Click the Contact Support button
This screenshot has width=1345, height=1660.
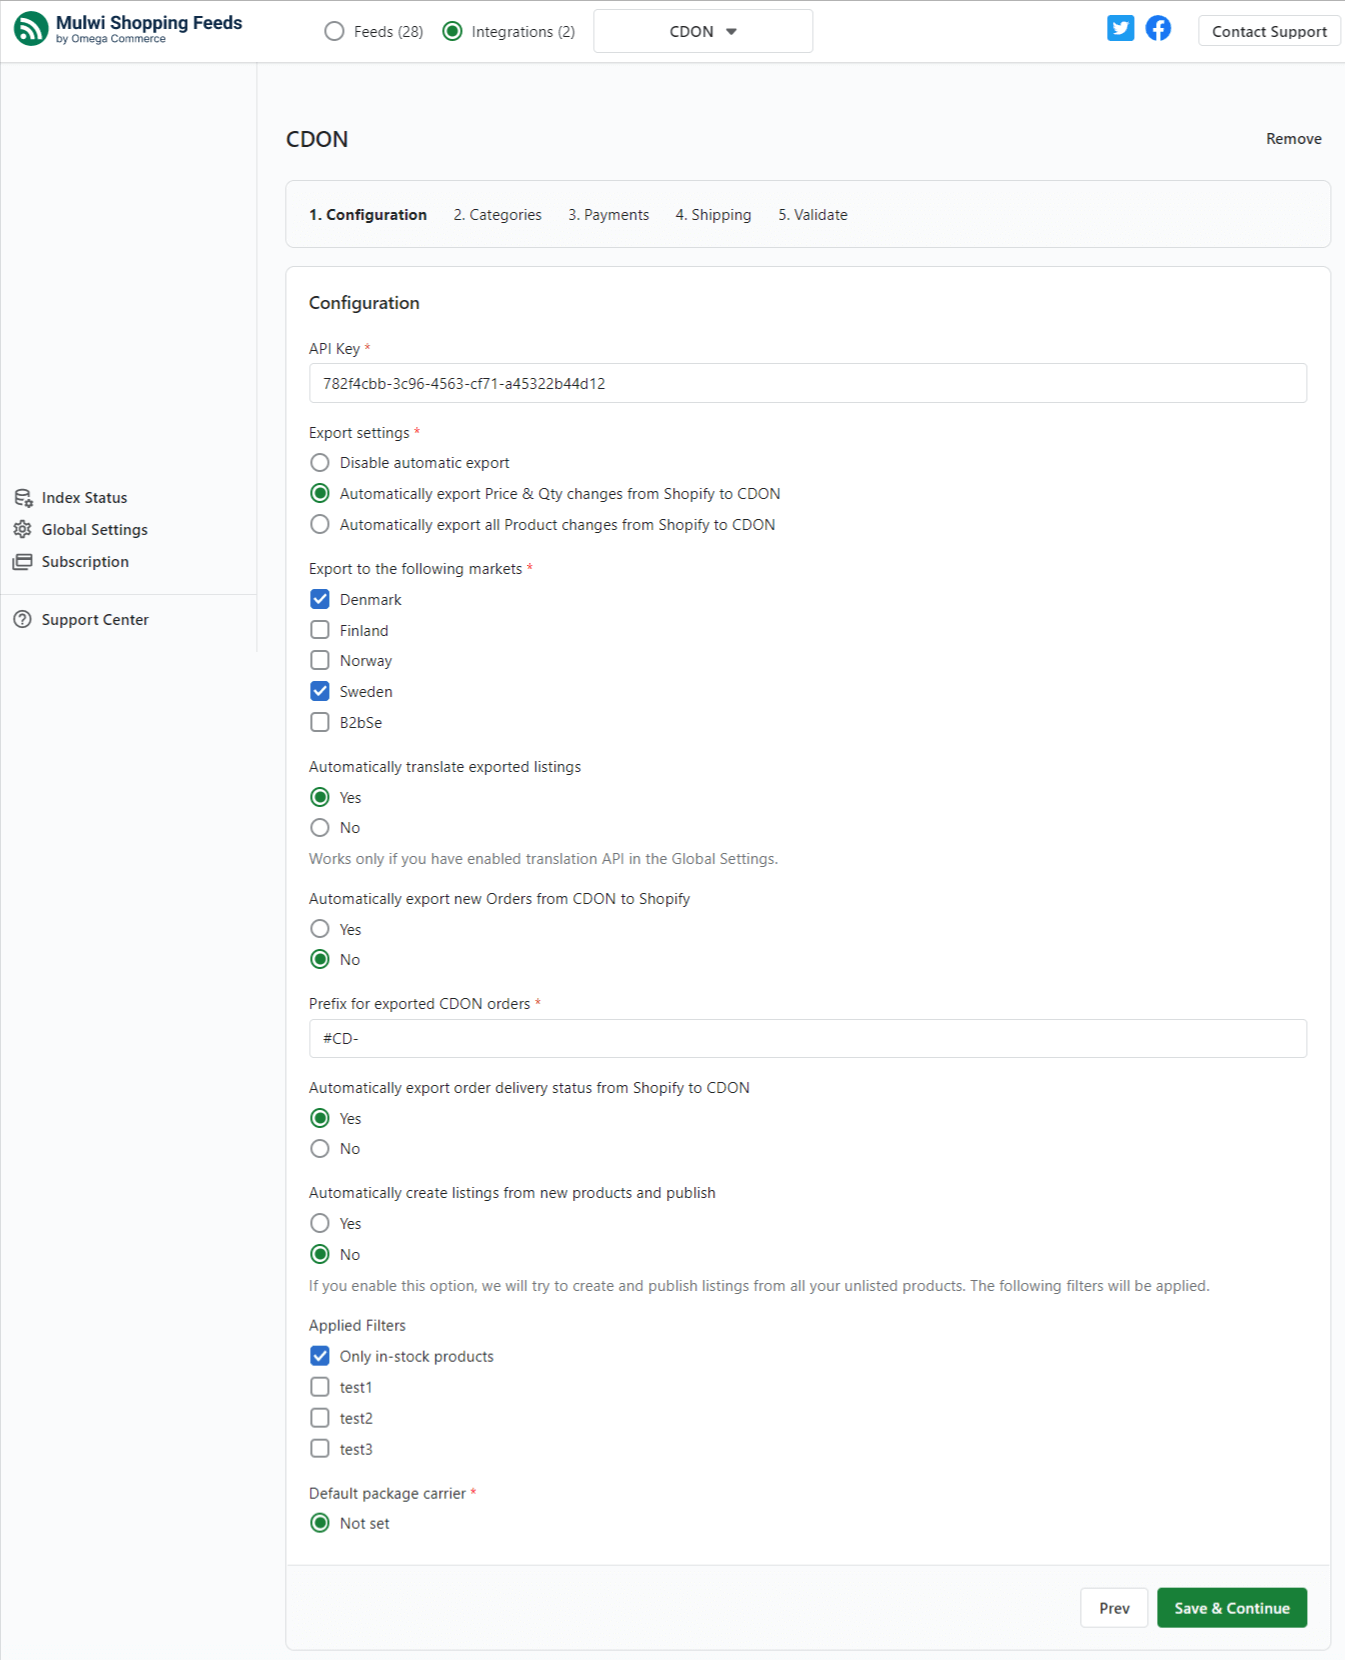coord(1269,31)
